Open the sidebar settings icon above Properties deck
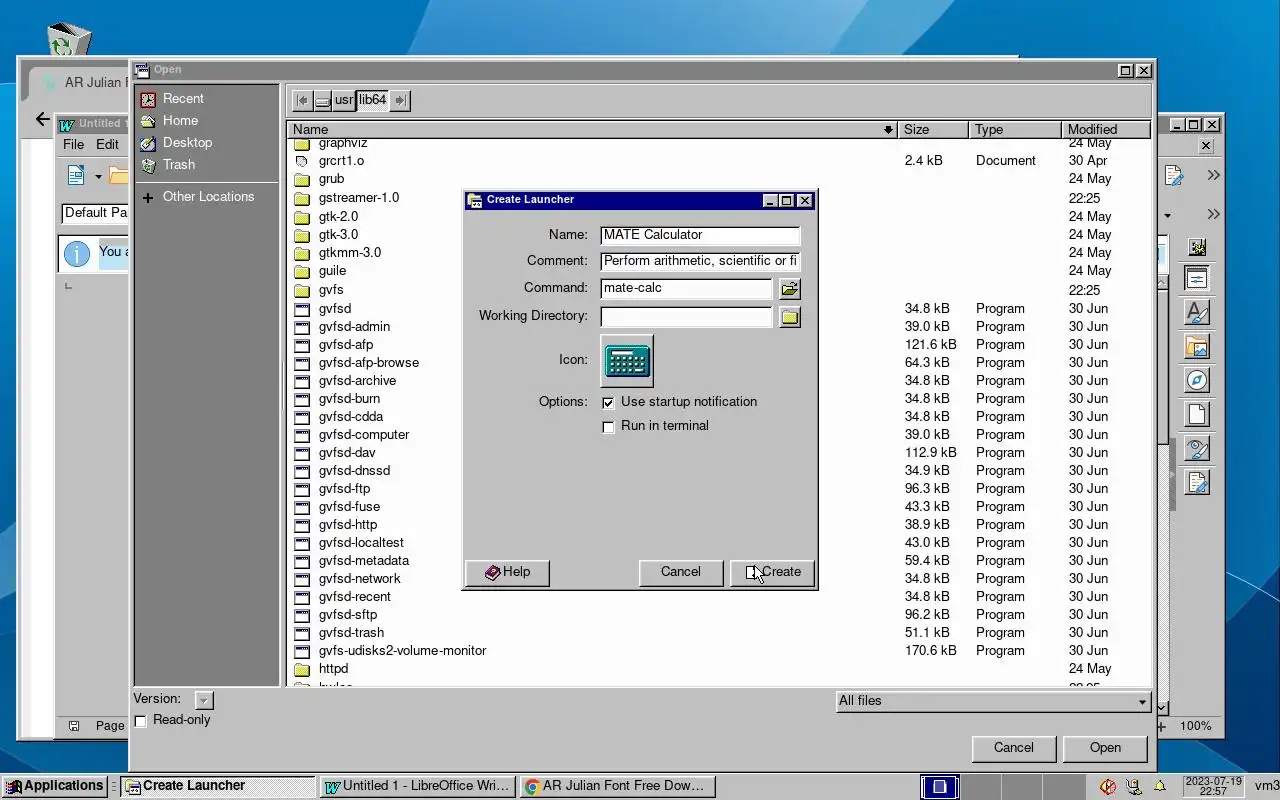1280x800 pixels. [1197, 246]
